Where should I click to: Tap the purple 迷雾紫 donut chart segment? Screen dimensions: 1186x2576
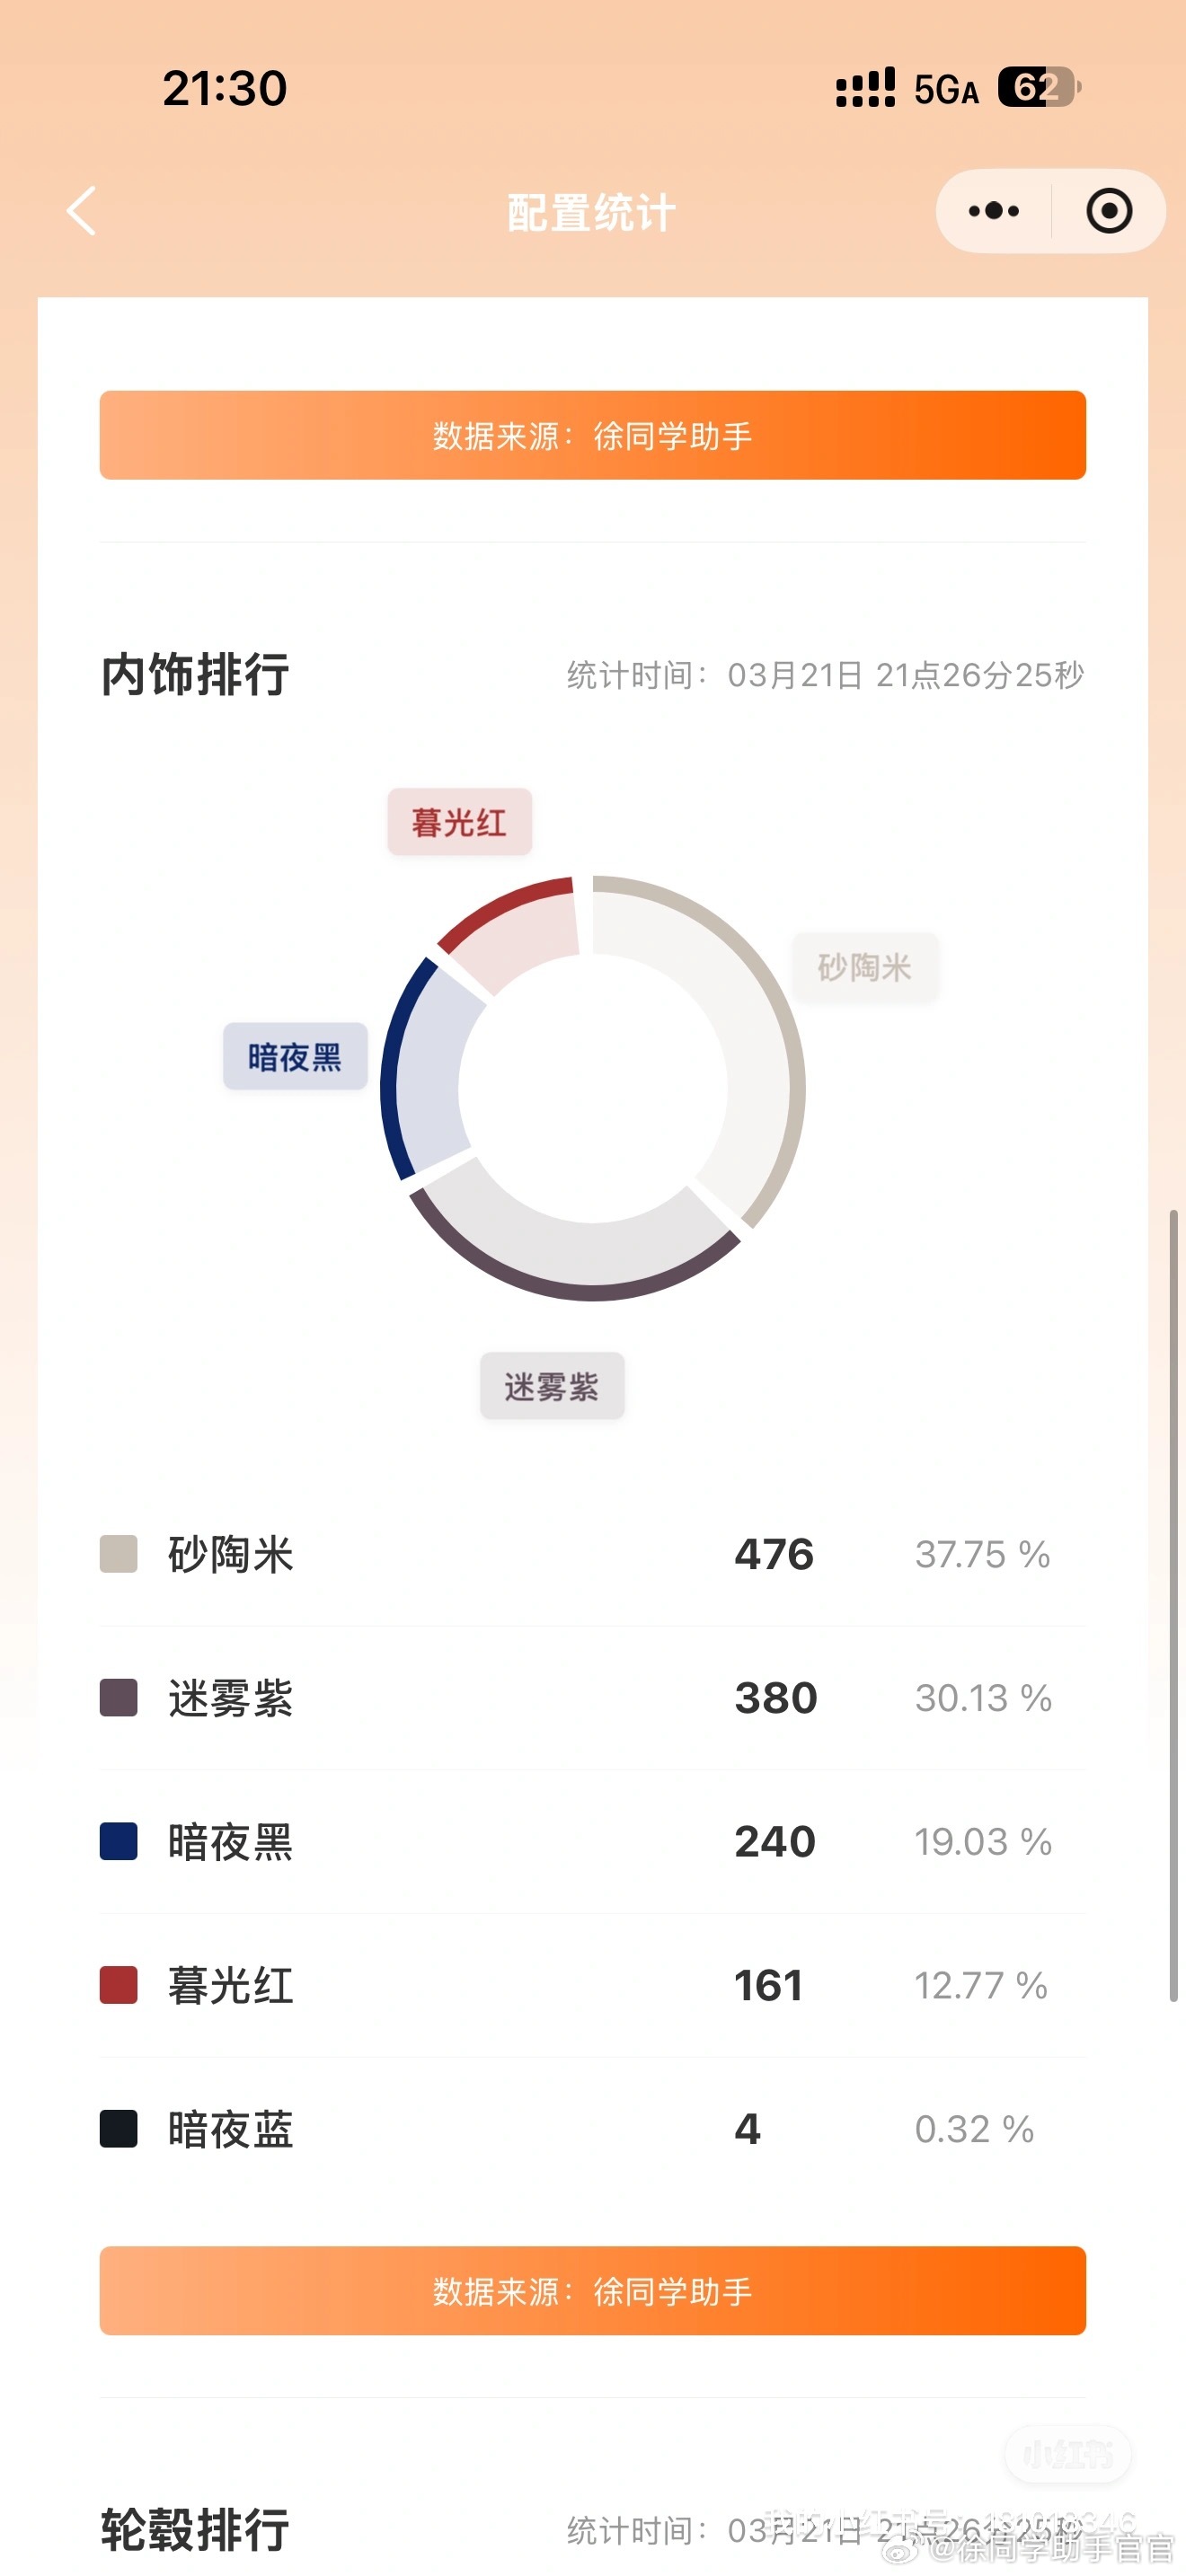[x=580, y=1258]
